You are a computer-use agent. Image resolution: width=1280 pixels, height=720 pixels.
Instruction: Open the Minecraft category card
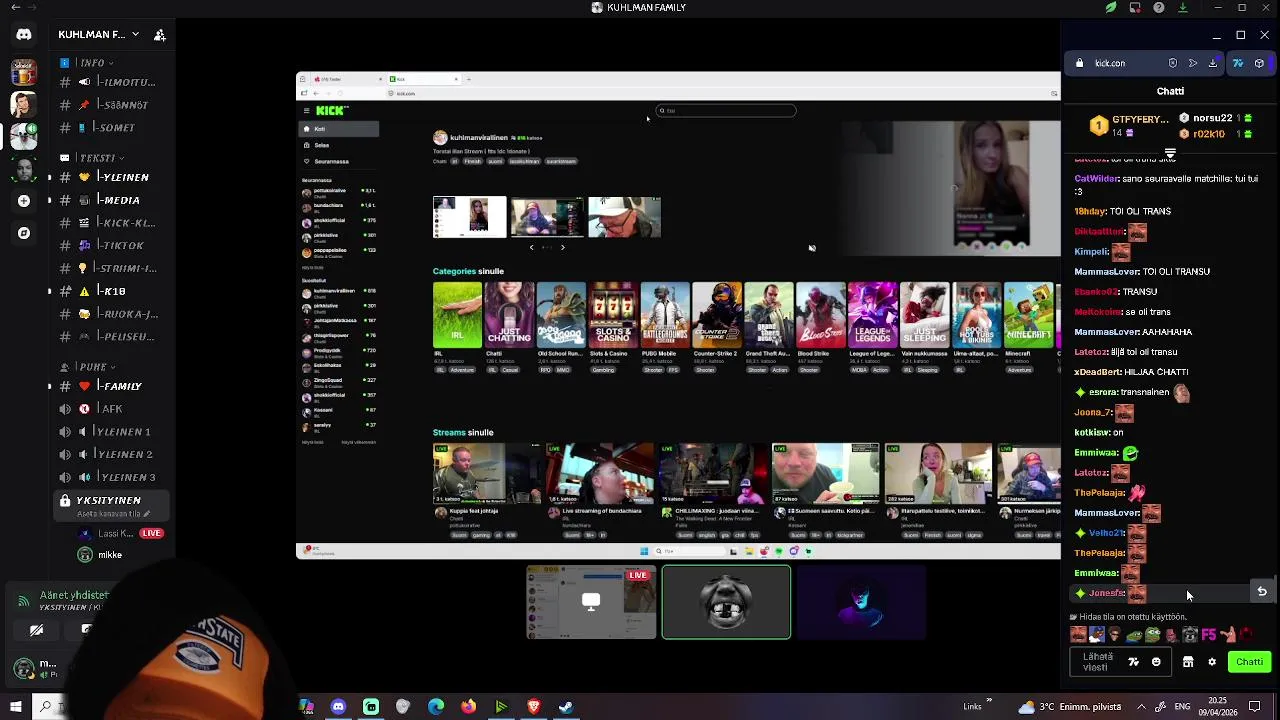[x=1028, y=328]
